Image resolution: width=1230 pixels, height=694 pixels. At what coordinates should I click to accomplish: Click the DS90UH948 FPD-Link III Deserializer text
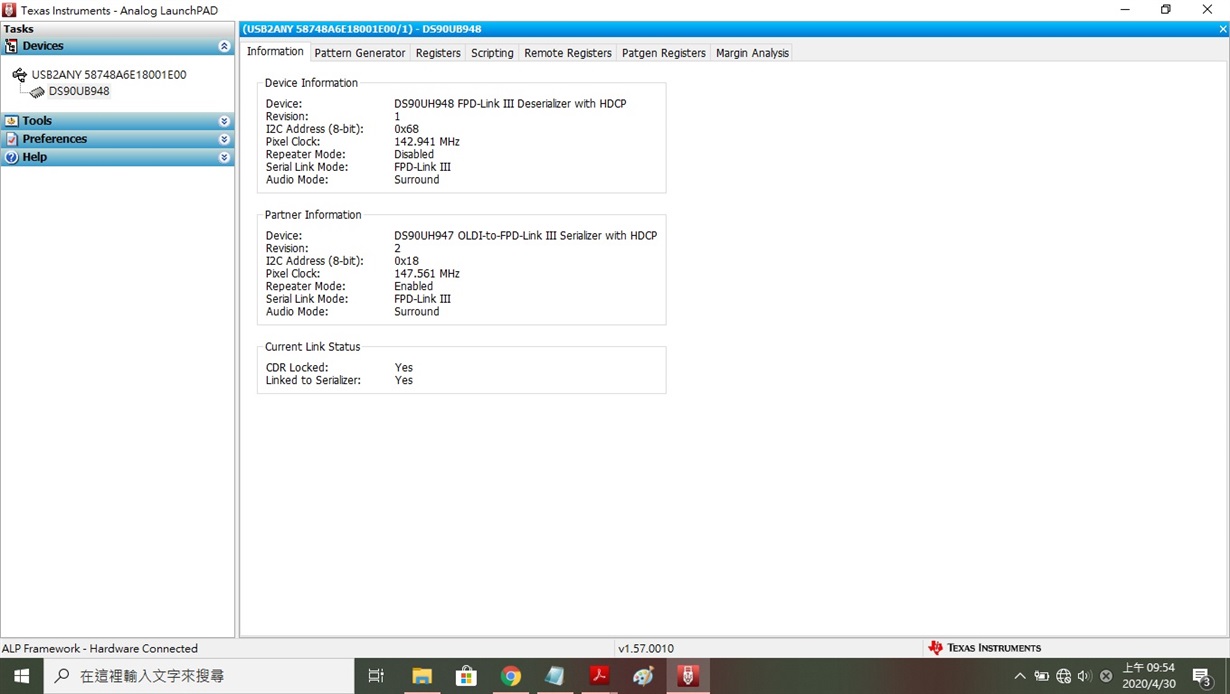pos(510,104)
